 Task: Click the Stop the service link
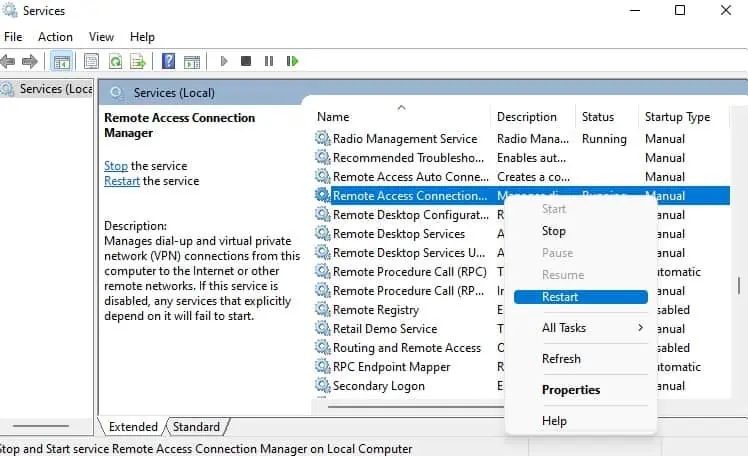(x=115, y=166)
